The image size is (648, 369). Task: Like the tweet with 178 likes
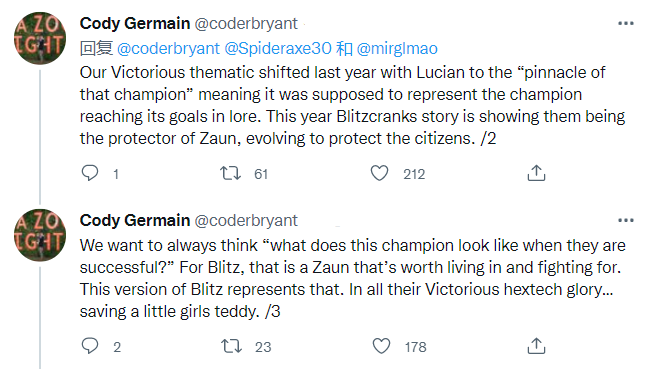point(381,346)
